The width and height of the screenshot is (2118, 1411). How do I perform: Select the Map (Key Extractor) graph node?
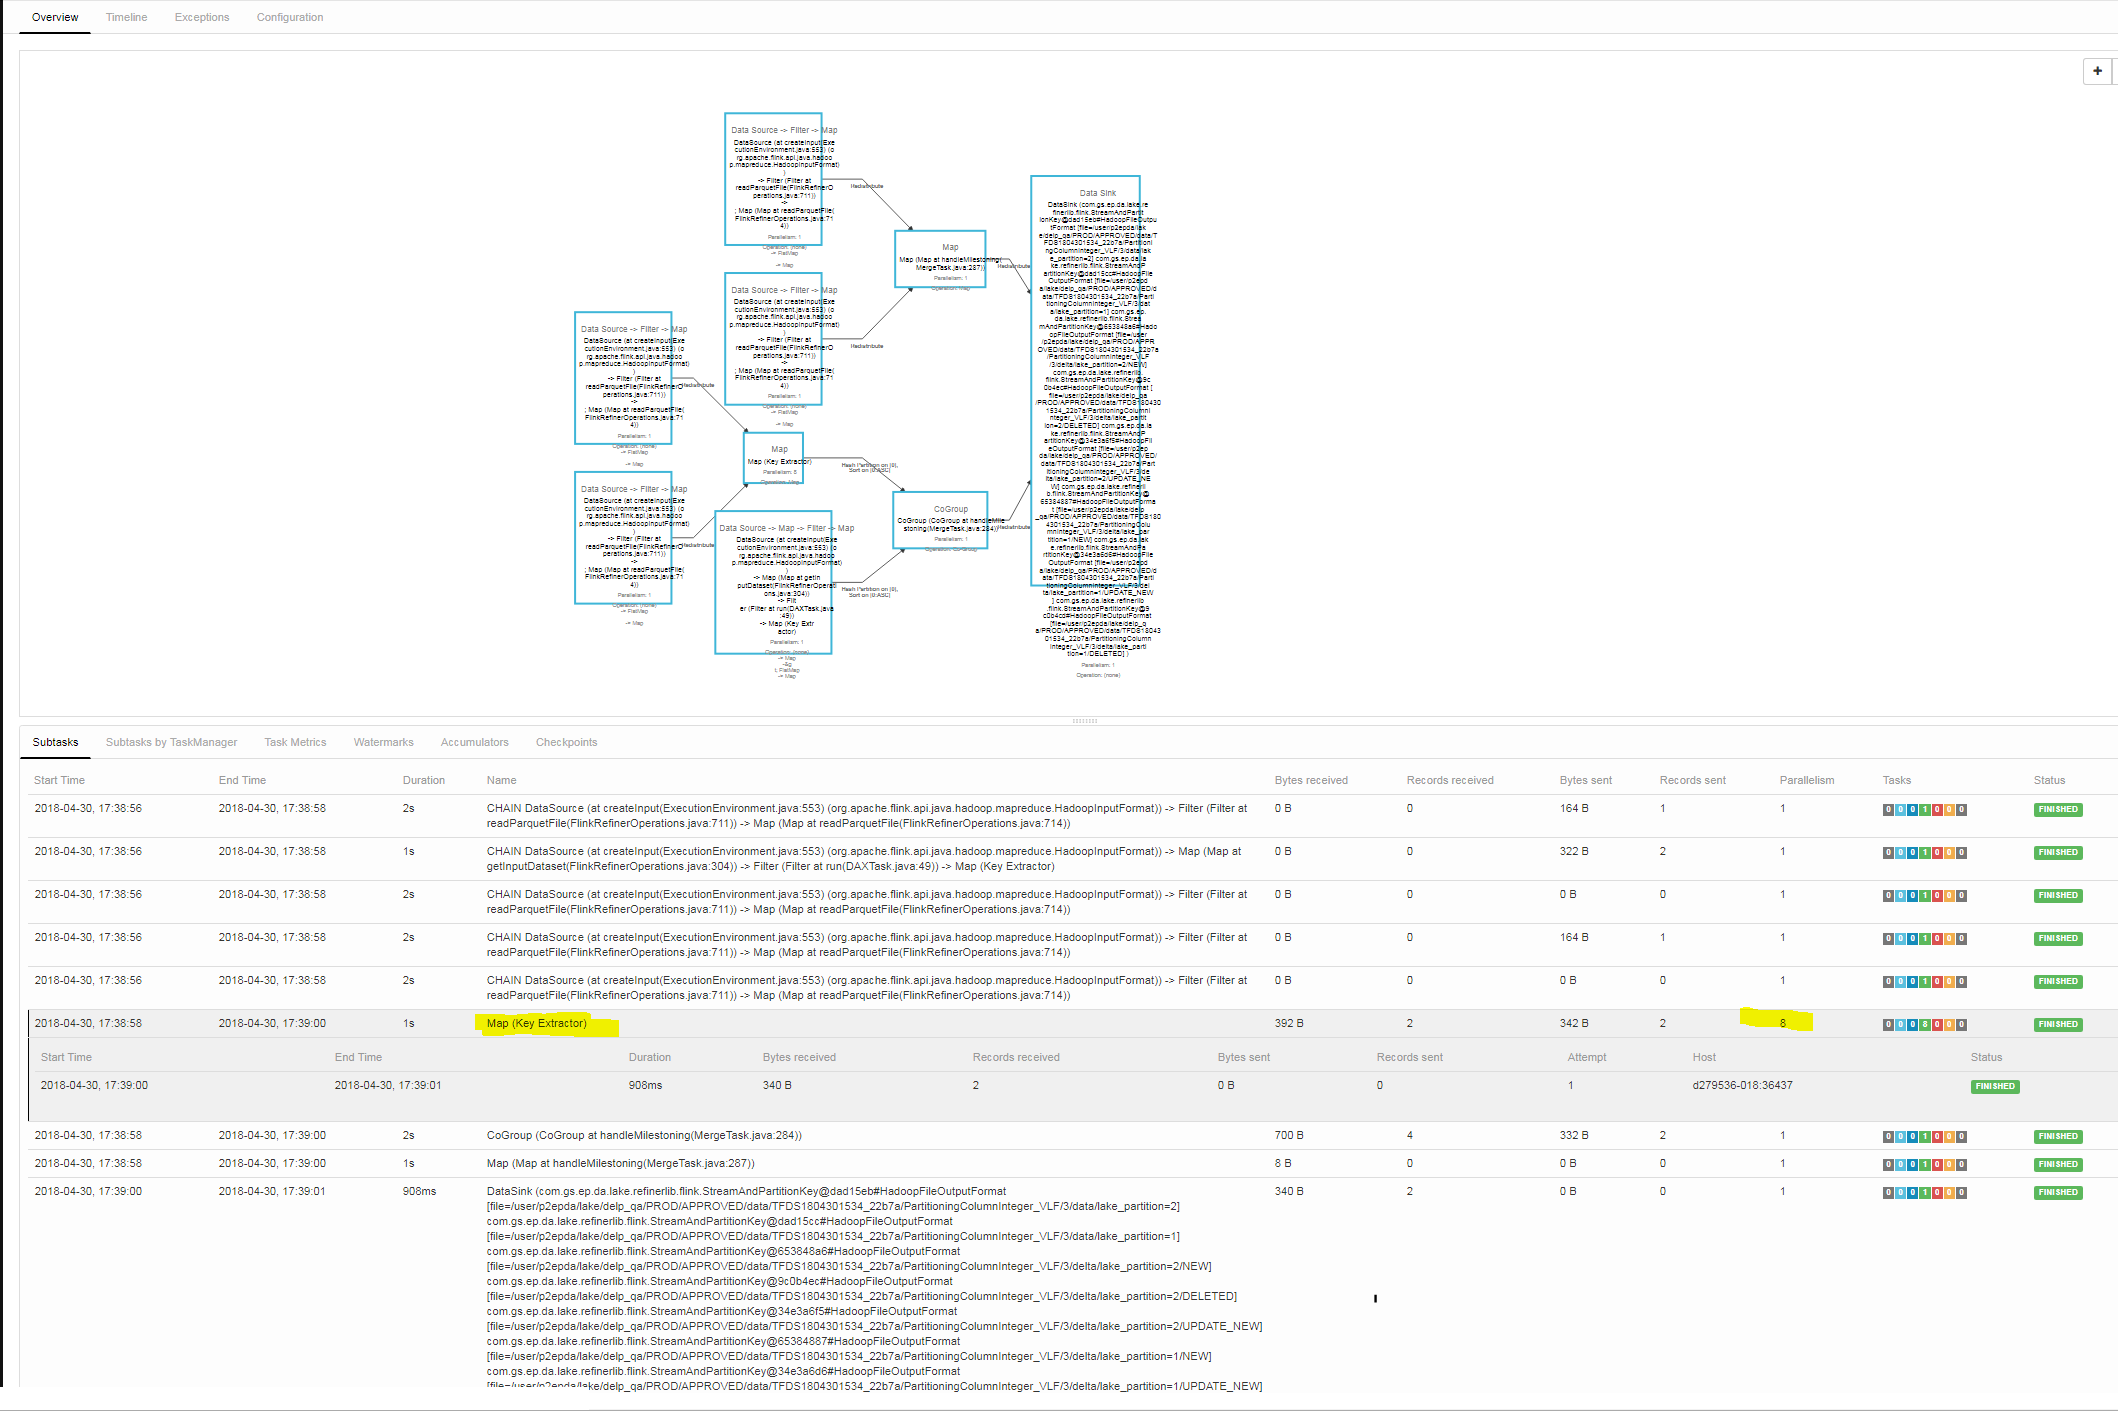point(773,458)
